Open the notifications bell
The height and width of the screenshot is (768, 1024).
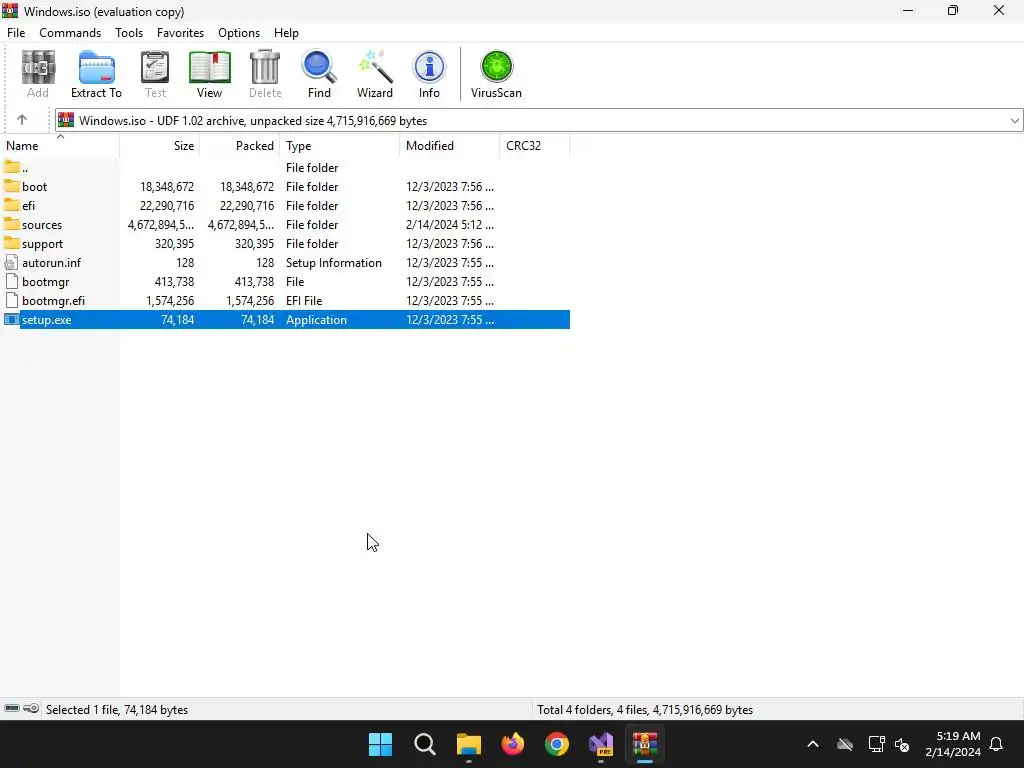[x=997, y=744]
